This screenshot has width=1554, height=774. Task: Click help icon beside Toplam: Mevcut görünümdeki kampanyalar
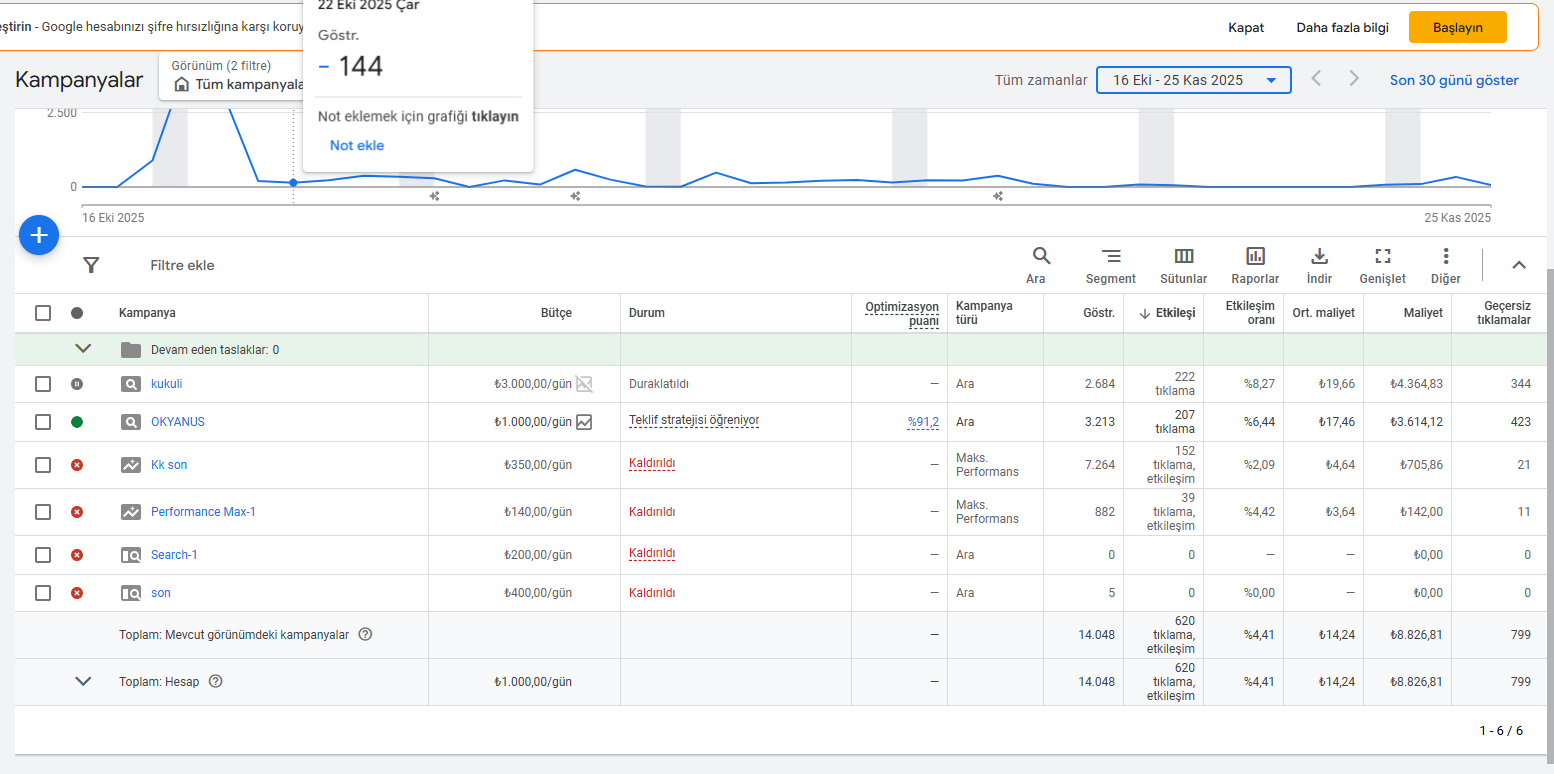pyautogui.click(x=365, y=634)
